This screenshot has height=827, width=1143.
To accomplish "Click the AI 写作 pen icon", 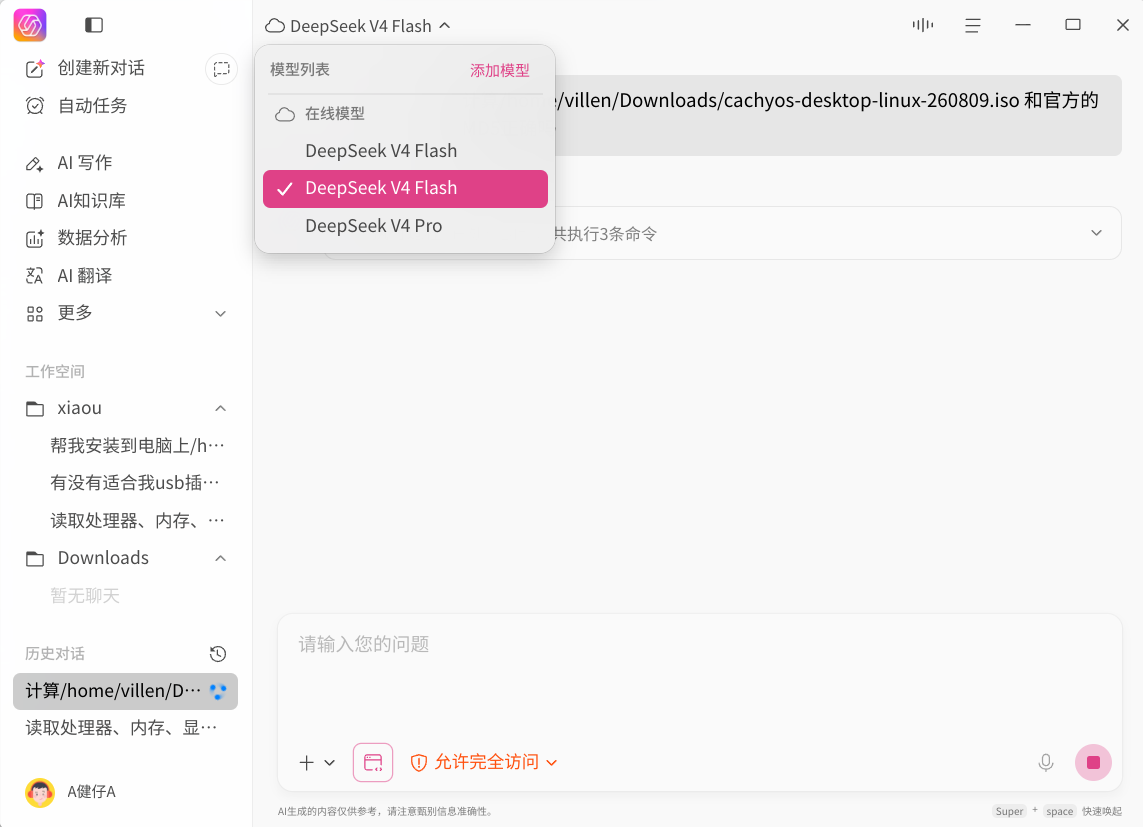I will tap(35, 163).
